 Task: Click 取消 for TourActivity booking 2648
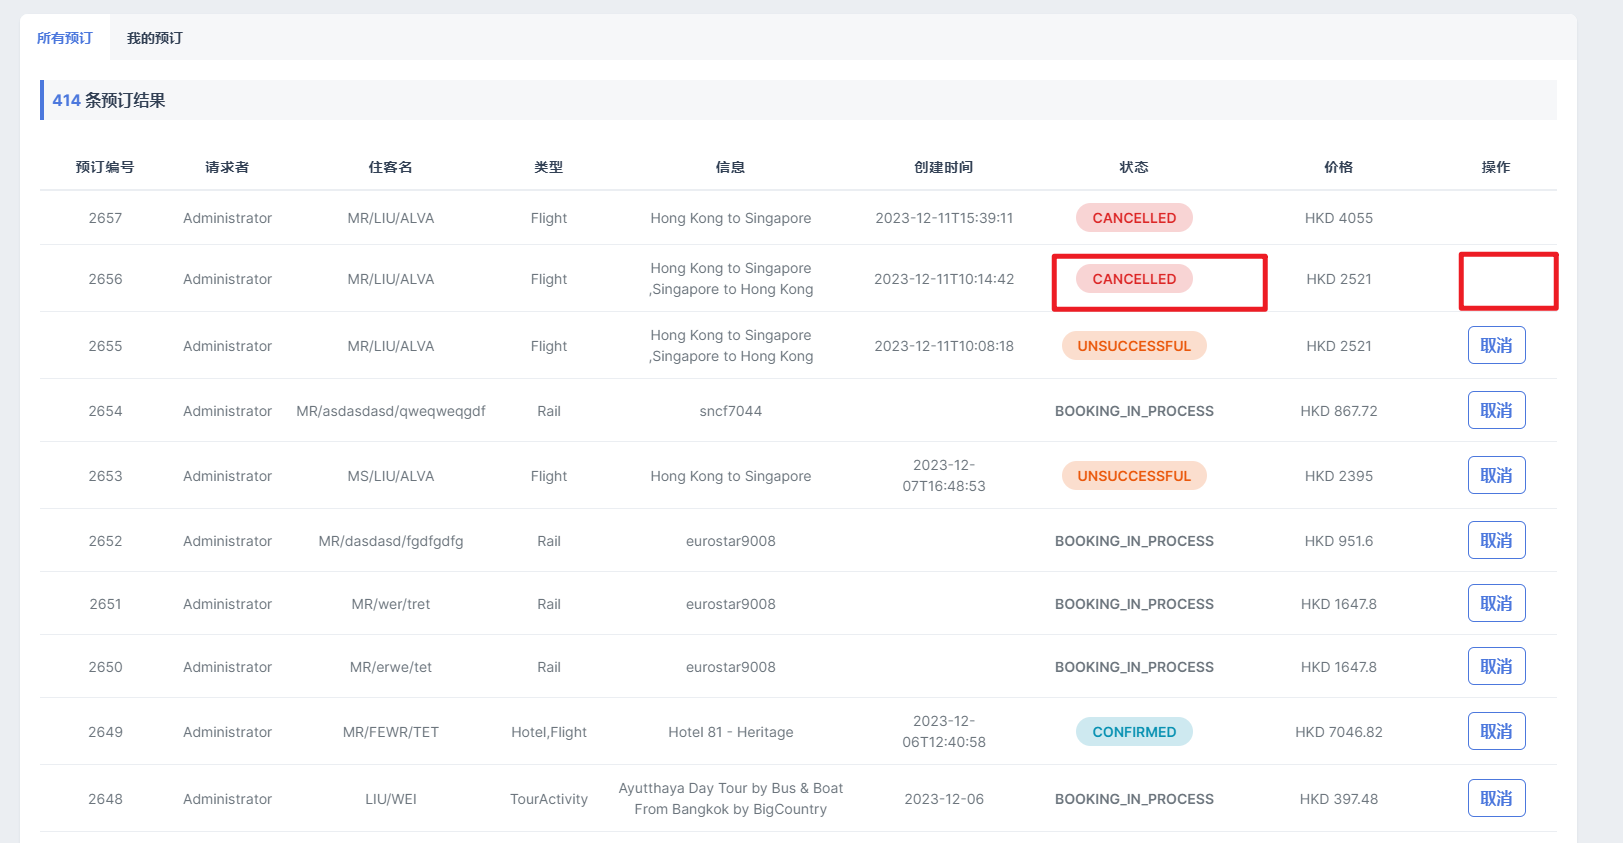coord(1496,798)
